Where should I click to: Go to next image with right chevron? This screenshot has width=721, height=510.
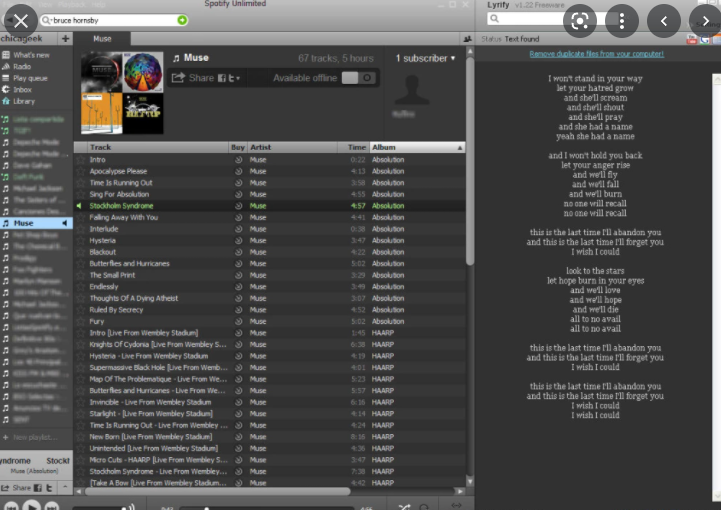[x=705, y=21]
